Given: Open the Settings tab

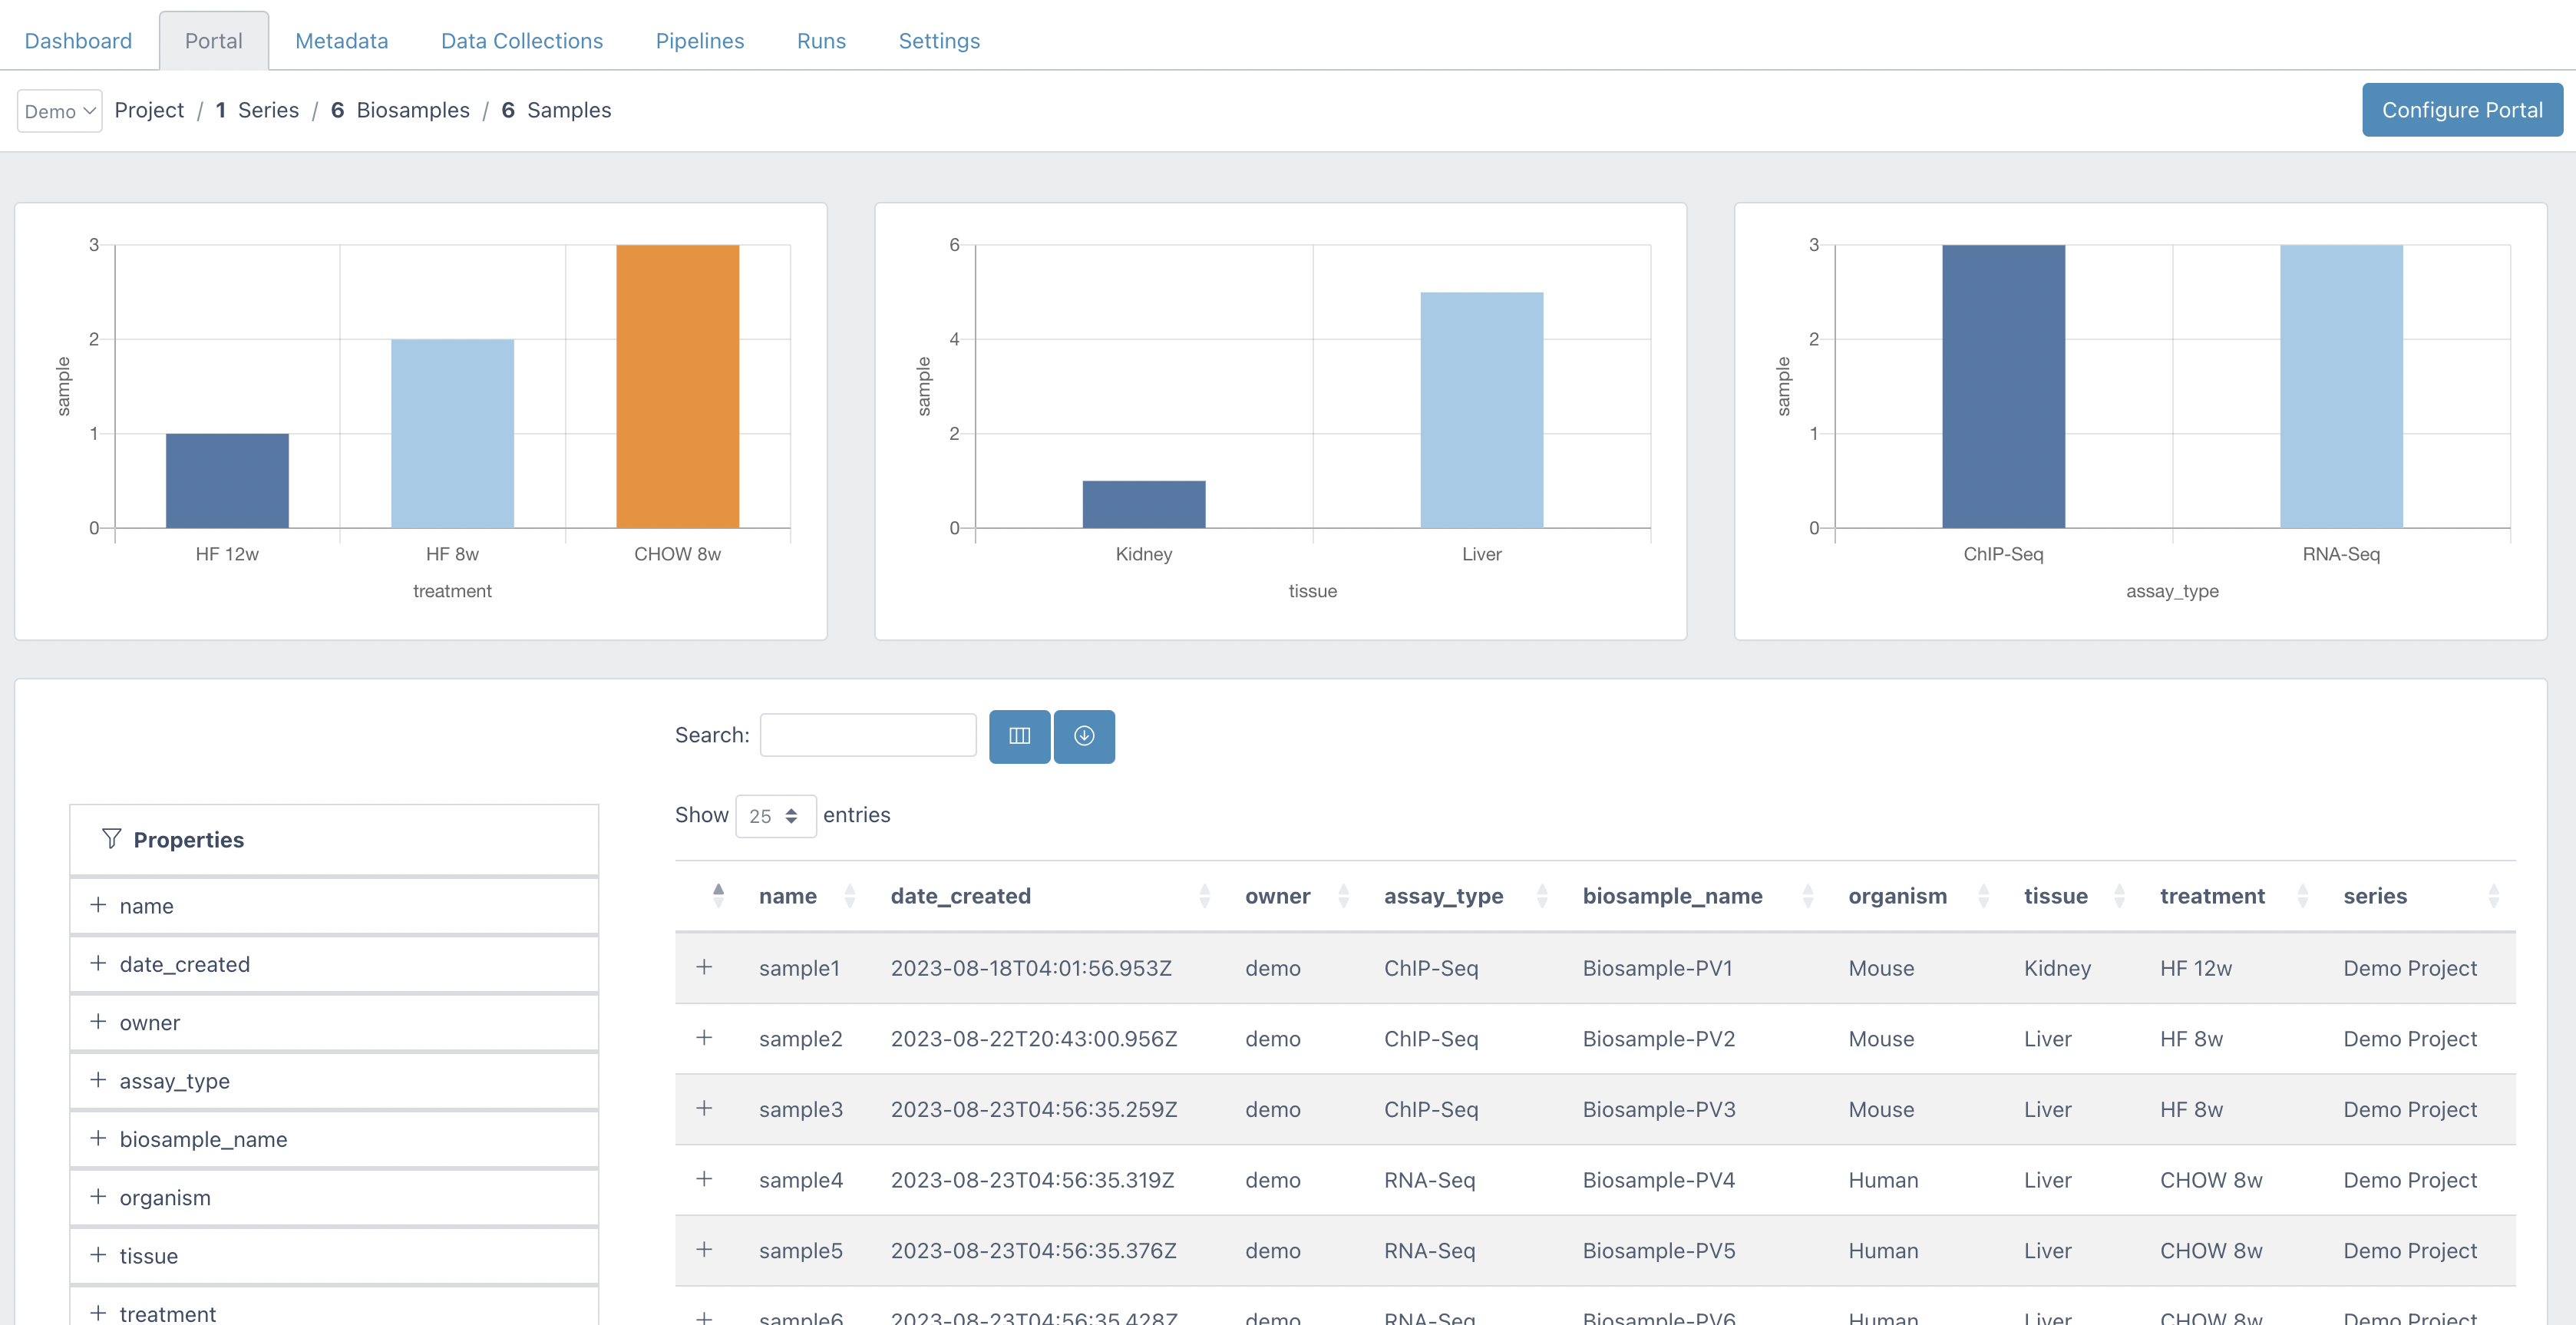Looking at the screenshot, I should coord(939,41).
